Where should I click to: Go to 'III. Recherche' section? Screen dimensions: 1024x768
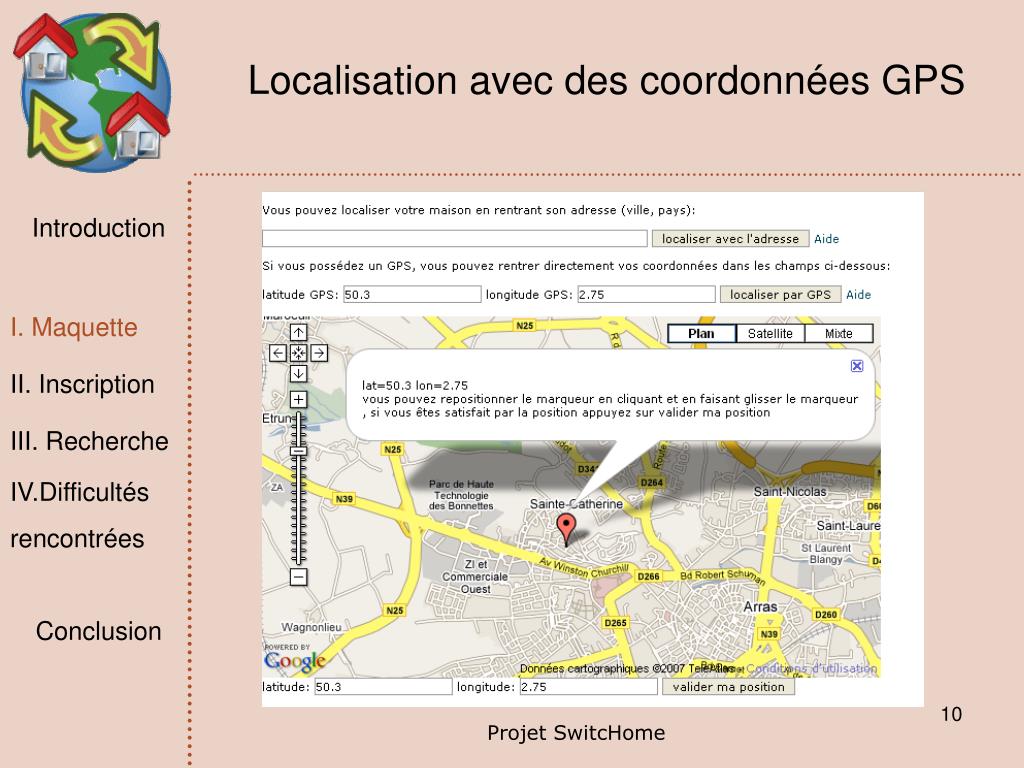coord(89,441)
